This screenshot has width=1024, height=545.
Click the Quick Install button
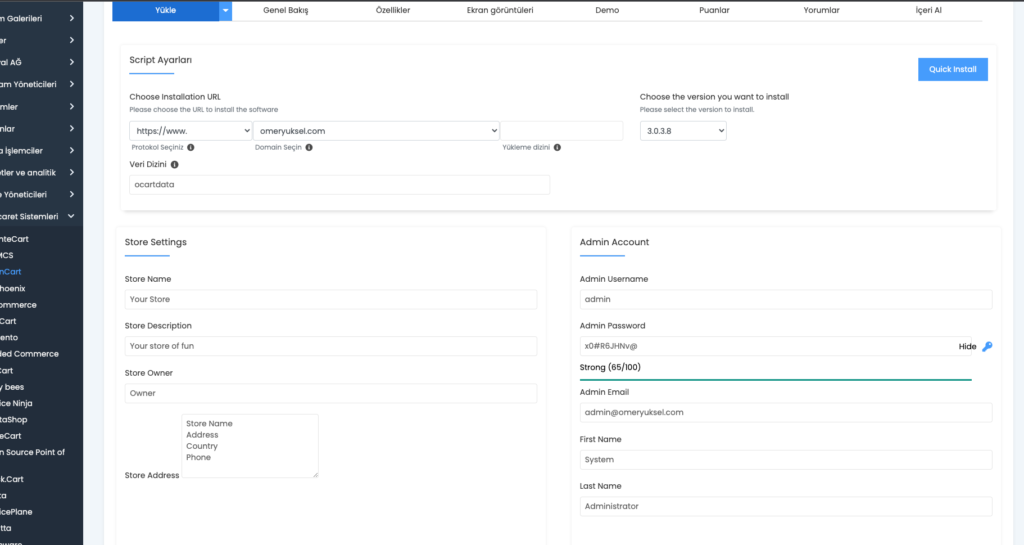coord(952,69)
